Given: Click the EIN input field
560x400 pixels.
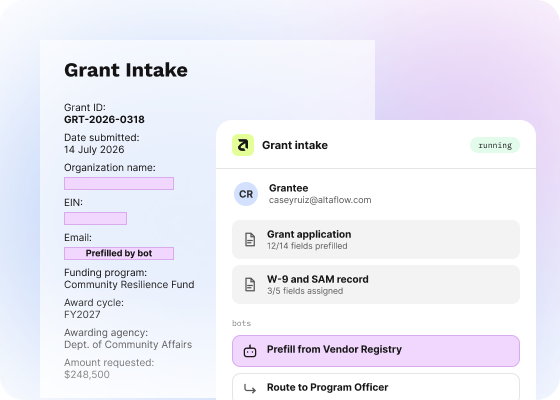Looking at the screenshot, I should pos(95,219).
